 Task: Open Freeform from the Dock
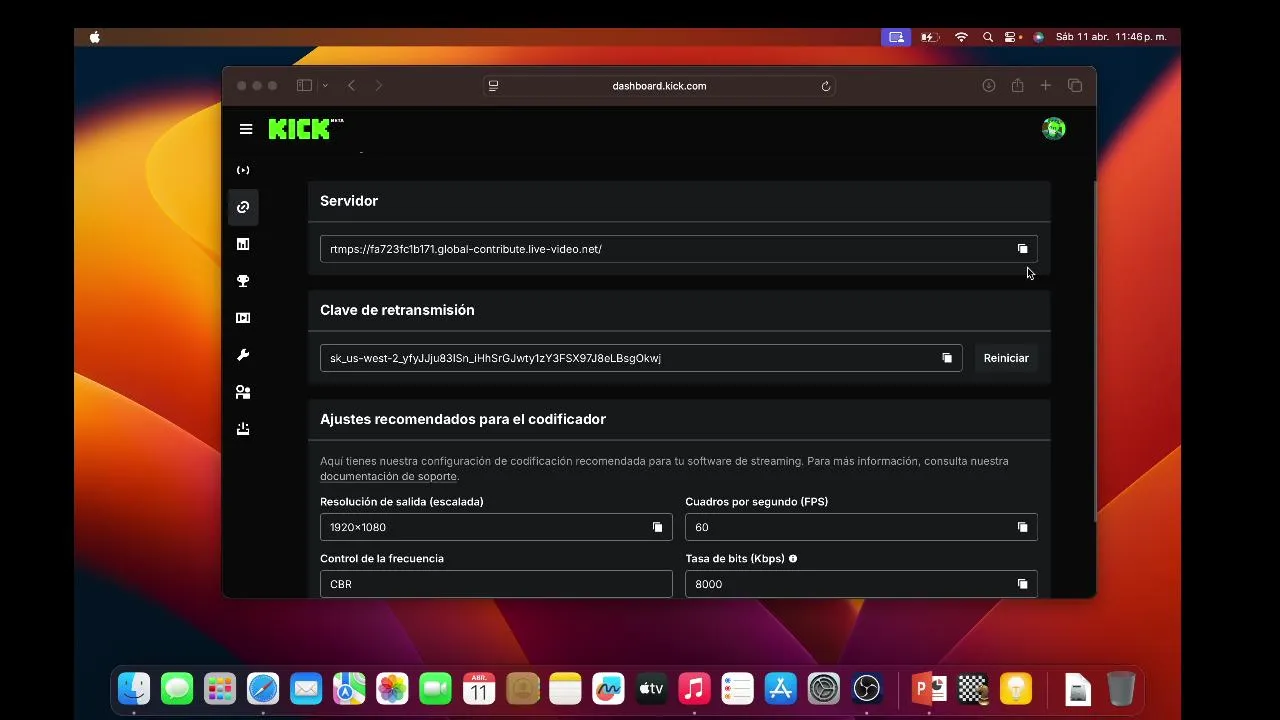(608, 688)
